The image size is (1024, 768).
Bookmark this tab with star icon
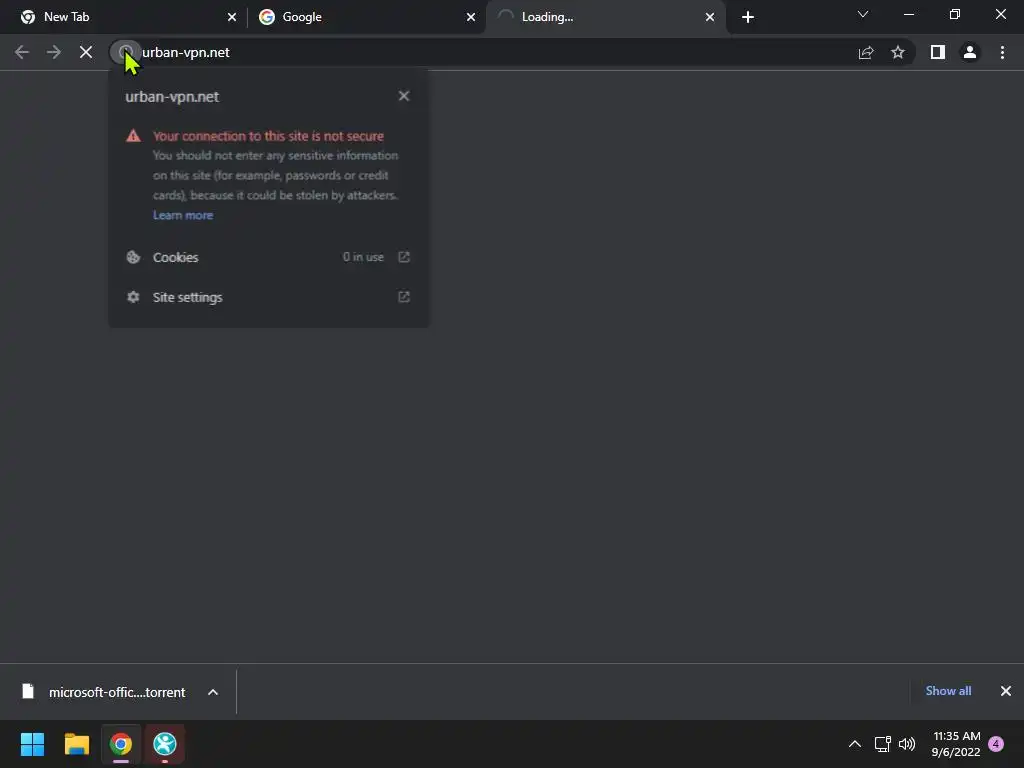(x=898, y=52)
